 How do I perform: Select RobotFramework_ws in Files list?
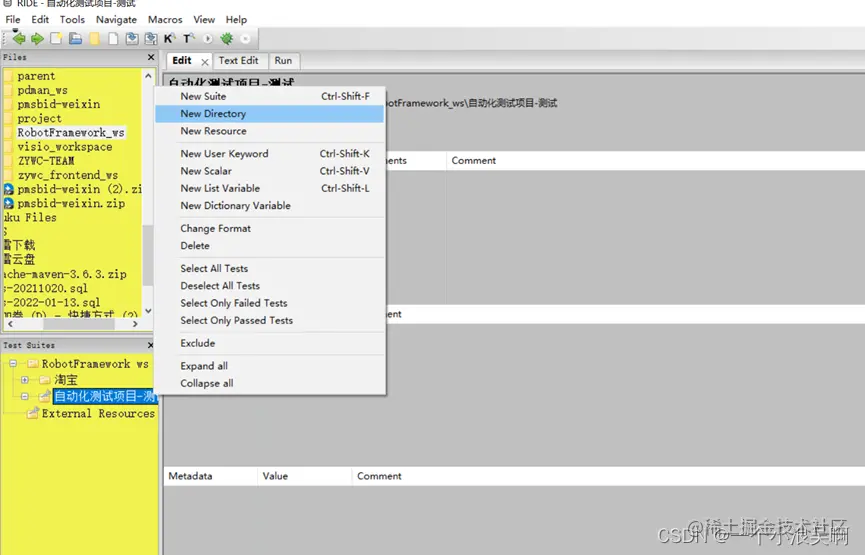(71, 132)
